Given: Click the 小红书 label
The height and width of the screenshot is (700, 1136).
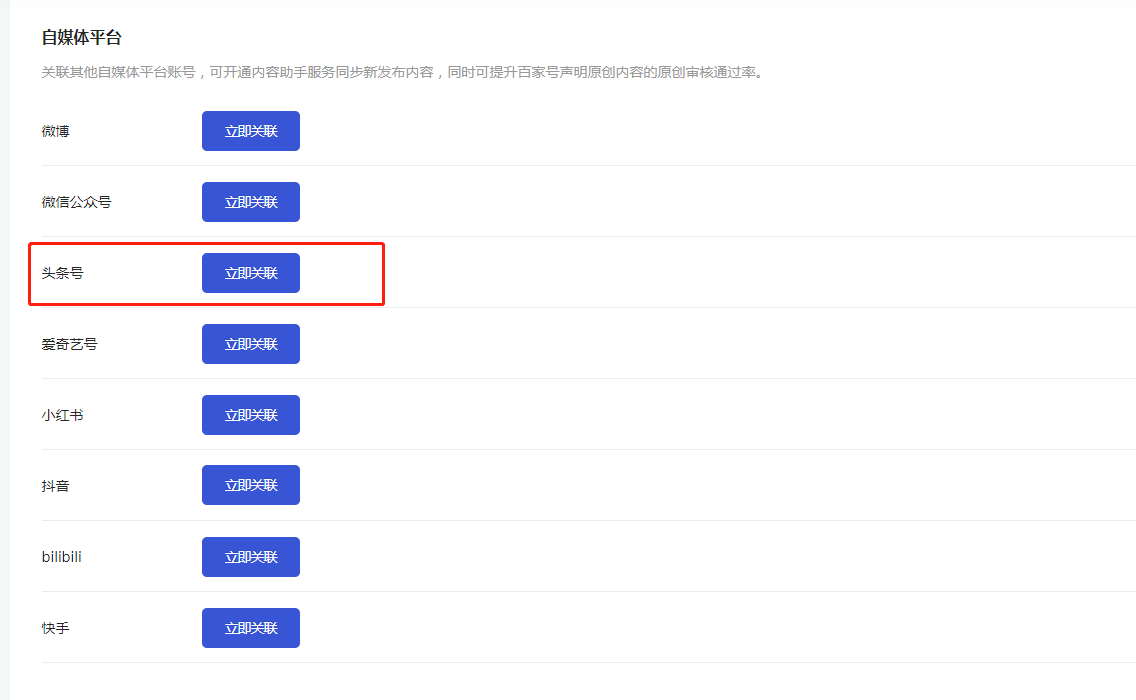Looking at the screenshot, I should [62, 415].
